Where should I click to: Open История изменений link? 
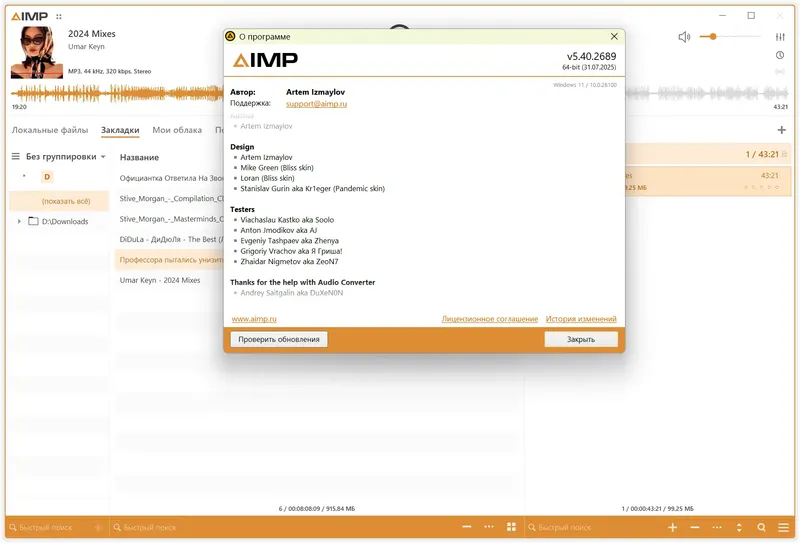(x=581, y=319)
